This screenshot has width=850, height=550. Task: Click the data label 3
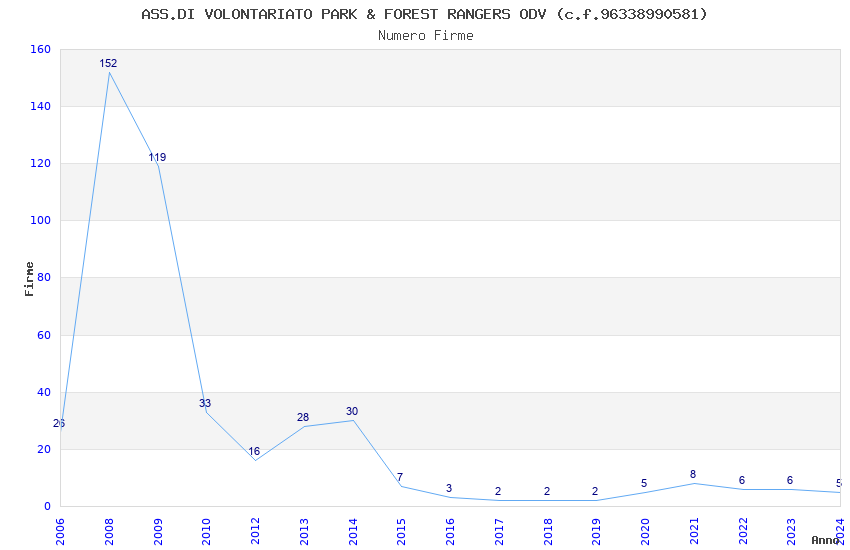point(449,488)
